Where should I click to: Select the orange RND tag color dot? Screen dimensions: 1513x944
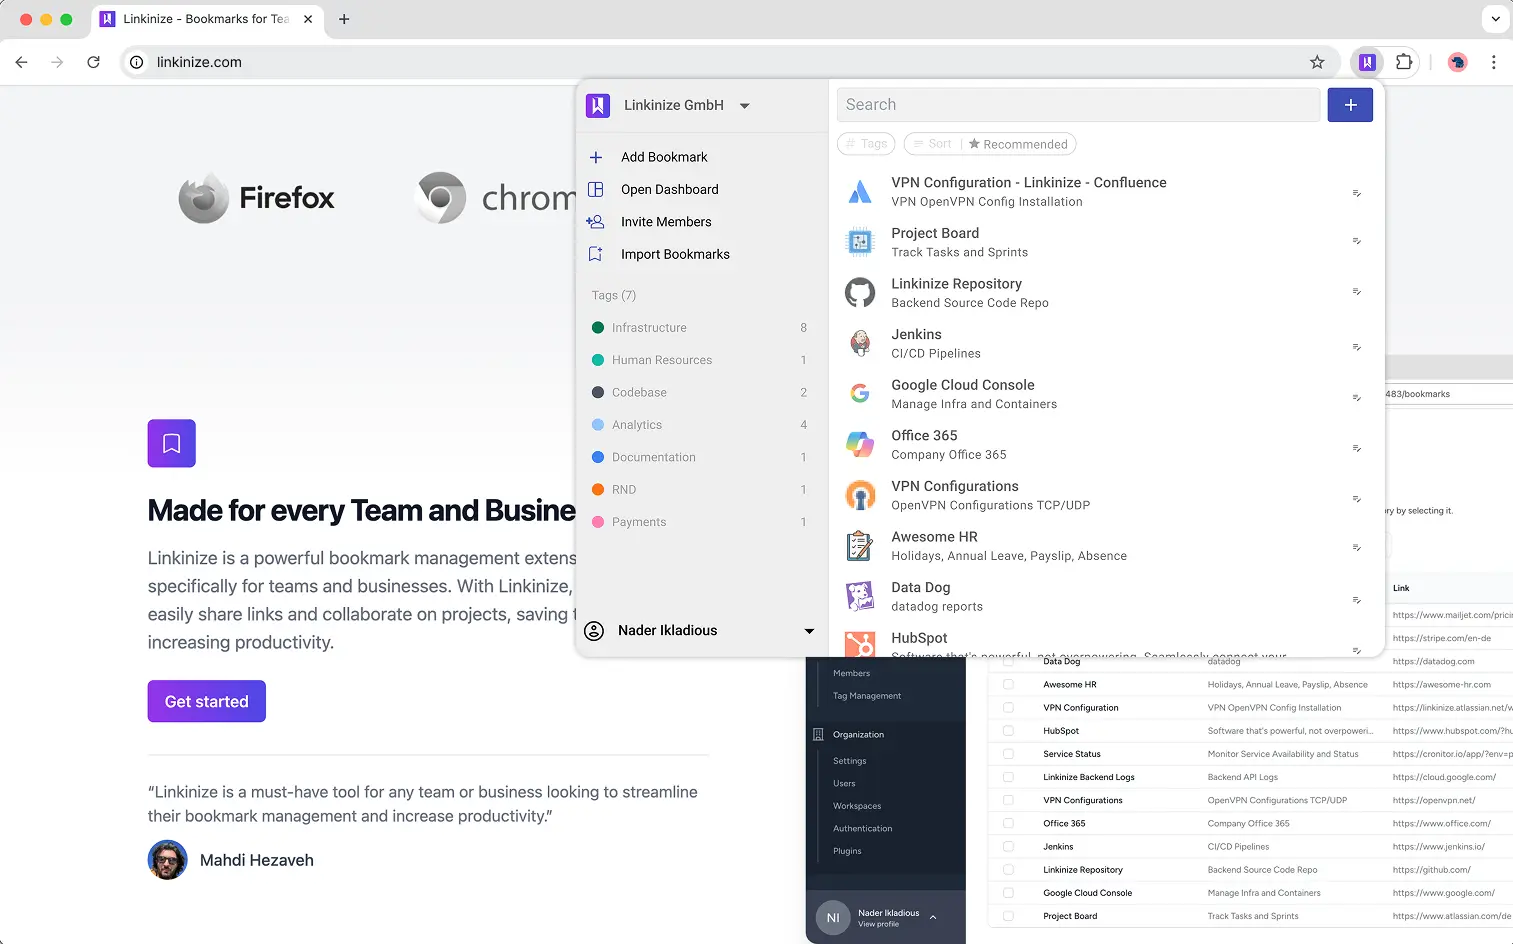[x=598, y=490]
